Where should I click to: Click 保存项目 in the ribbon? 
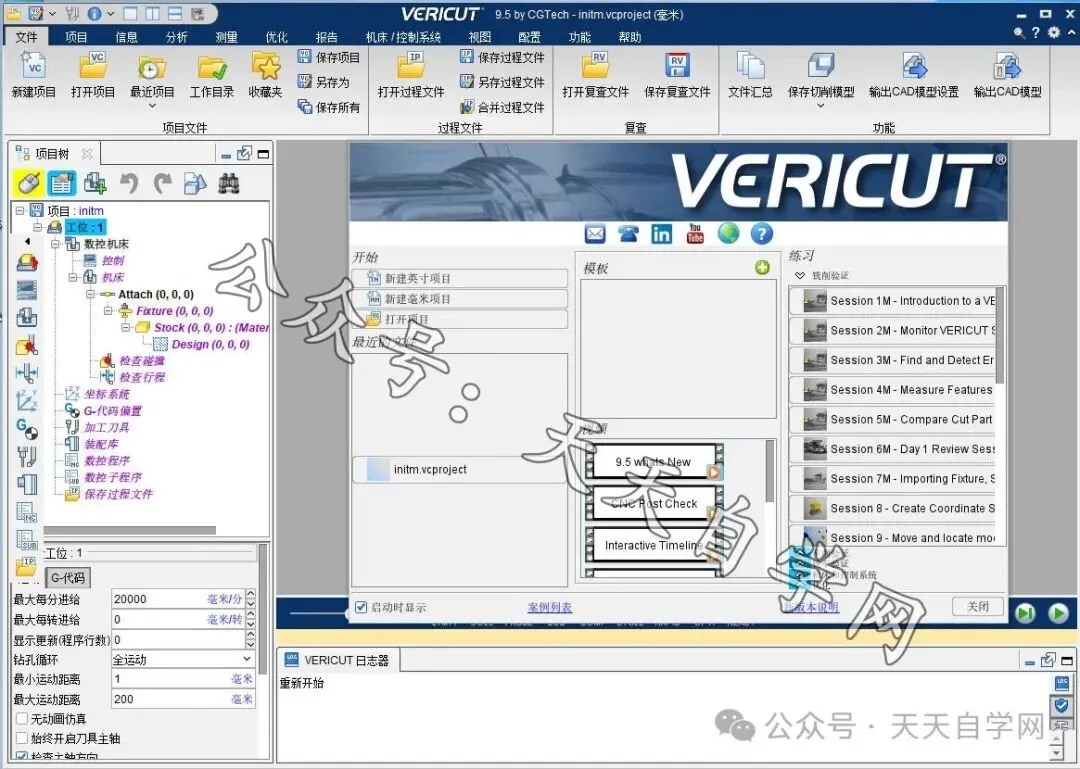point(329,57)
